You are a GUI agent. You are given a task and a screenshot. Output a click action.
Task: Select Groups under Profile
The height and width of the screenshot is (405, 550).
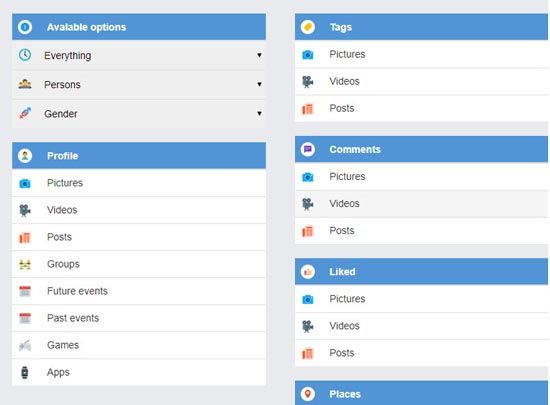139,264
